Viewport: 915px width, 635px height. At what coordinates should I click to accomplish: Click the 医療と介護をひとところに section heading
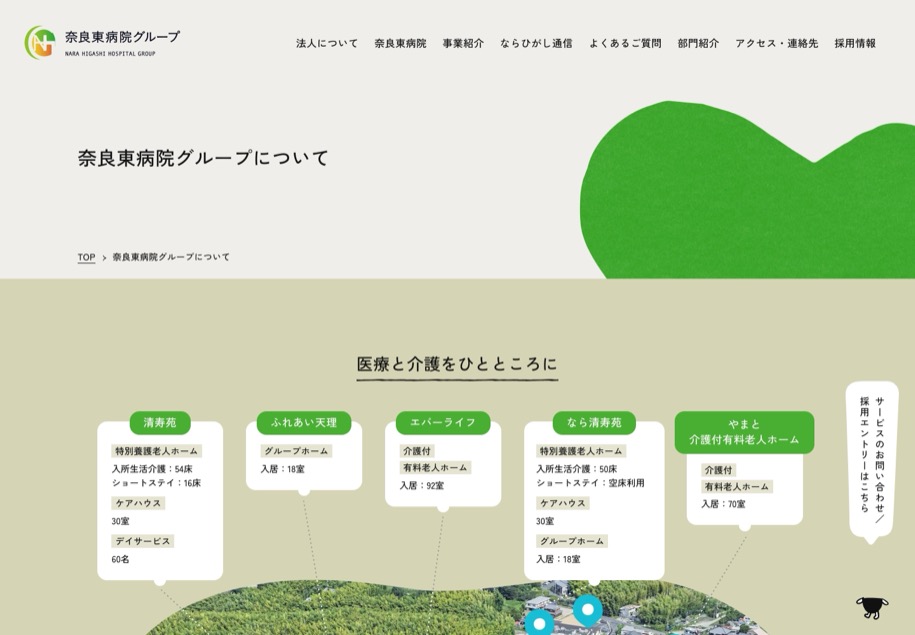tap(458, 364)
